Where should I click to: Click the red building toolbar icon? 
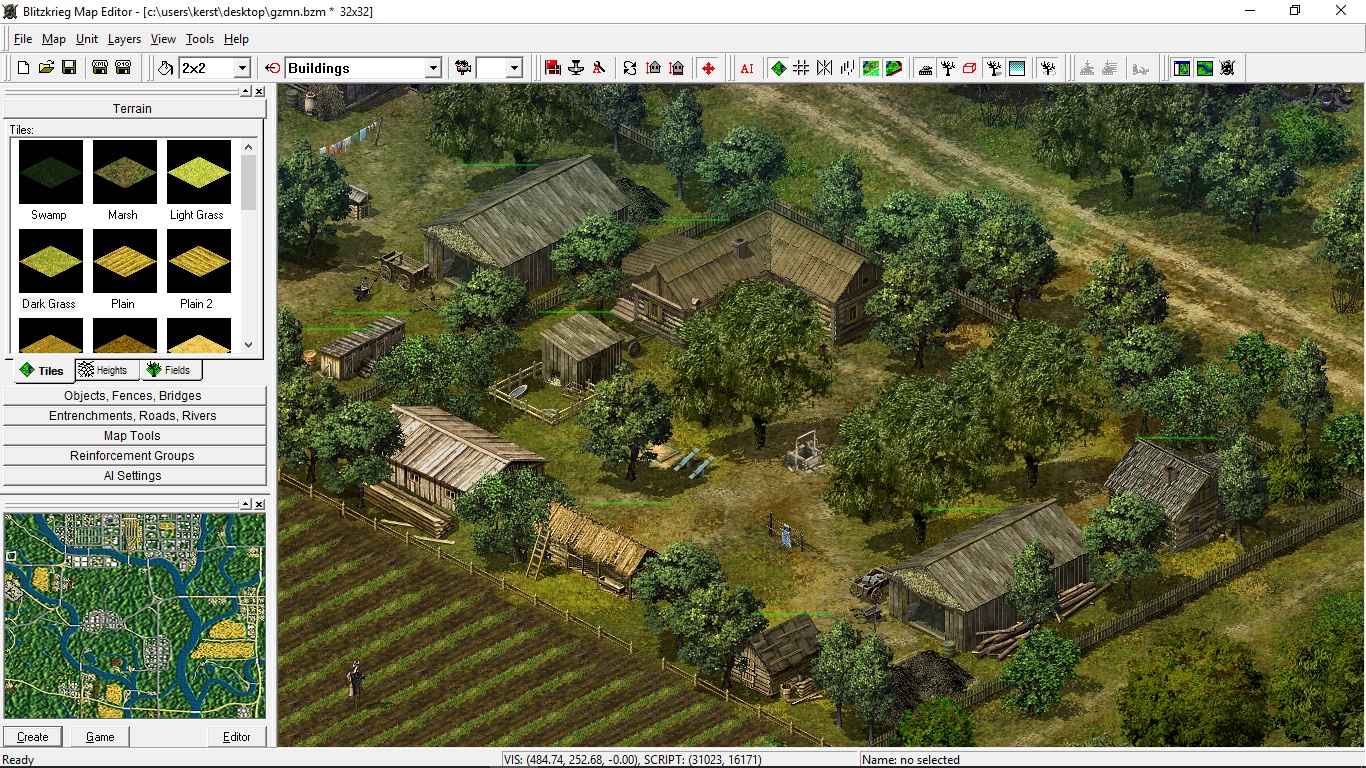[553, 68]
